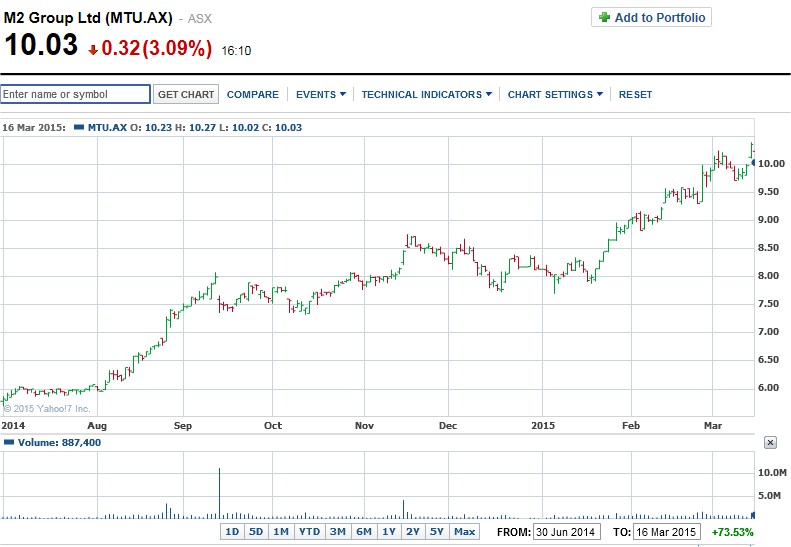The width and height of the screenshot is (791, 547).
Task: Select the 1D time range
Action: (x=231, y=531)
